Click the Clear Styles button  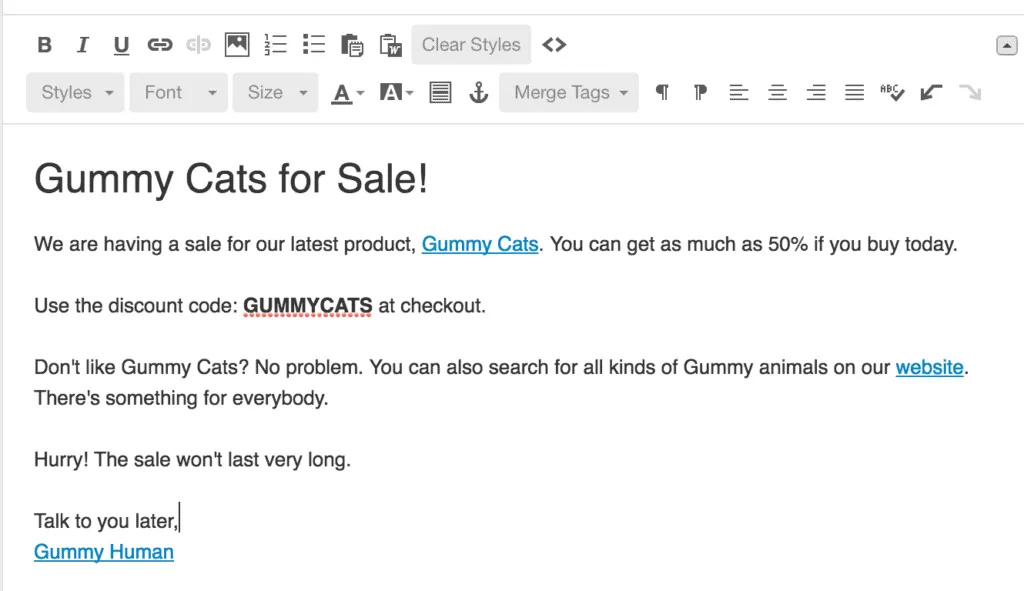pos(470,44)
